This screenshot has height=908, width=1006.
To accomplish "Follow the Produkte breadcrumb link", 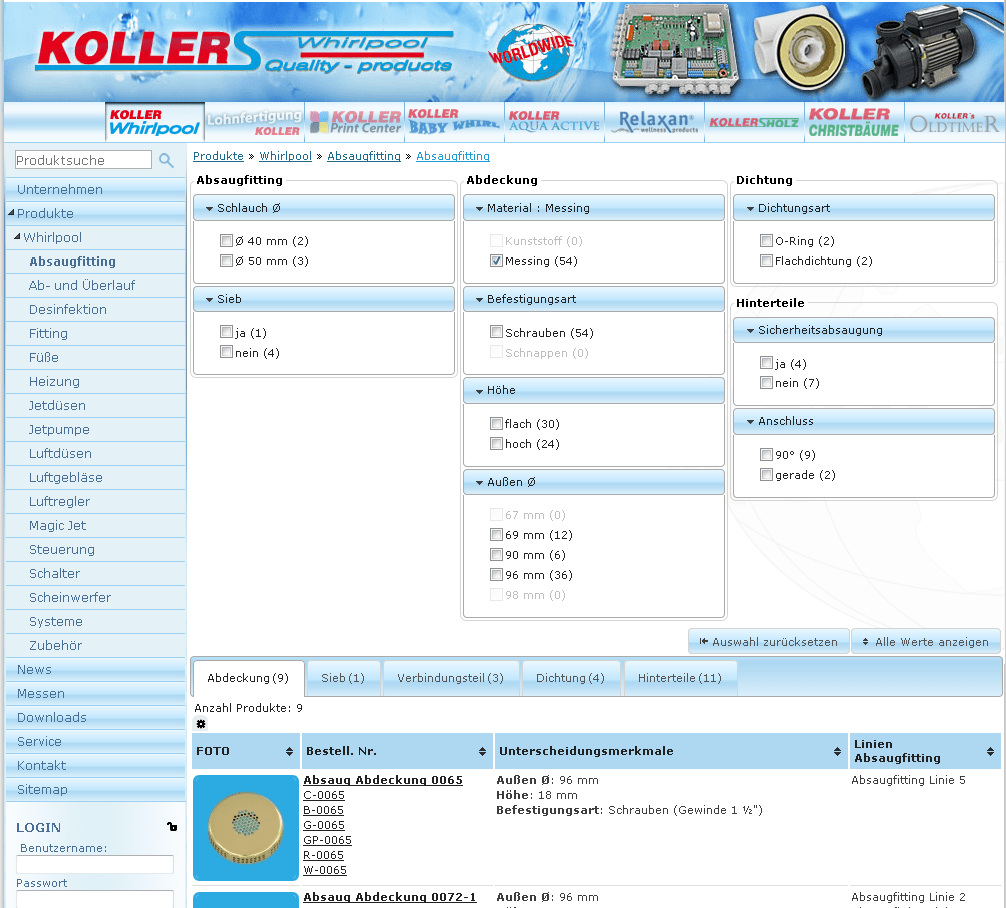I will pyautogui.click(x=218, y=156).
